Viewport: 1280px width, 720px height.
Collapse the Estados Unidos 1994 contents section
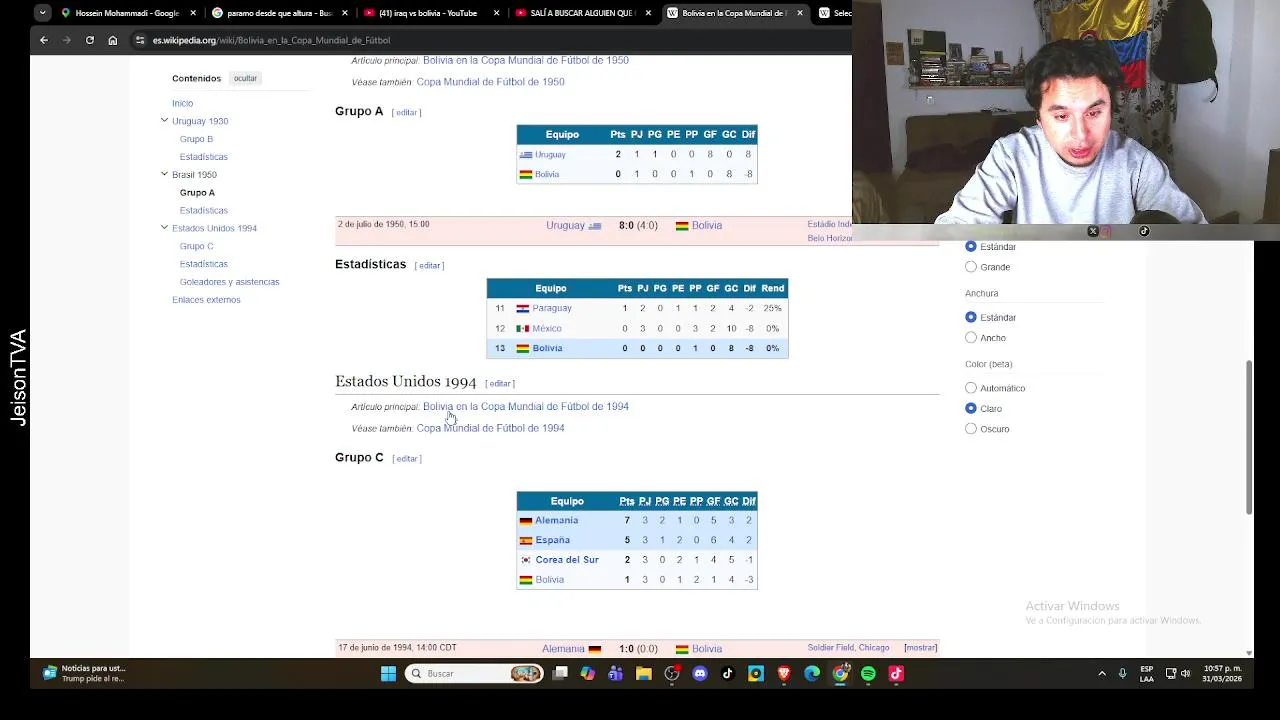coord(164,228)
